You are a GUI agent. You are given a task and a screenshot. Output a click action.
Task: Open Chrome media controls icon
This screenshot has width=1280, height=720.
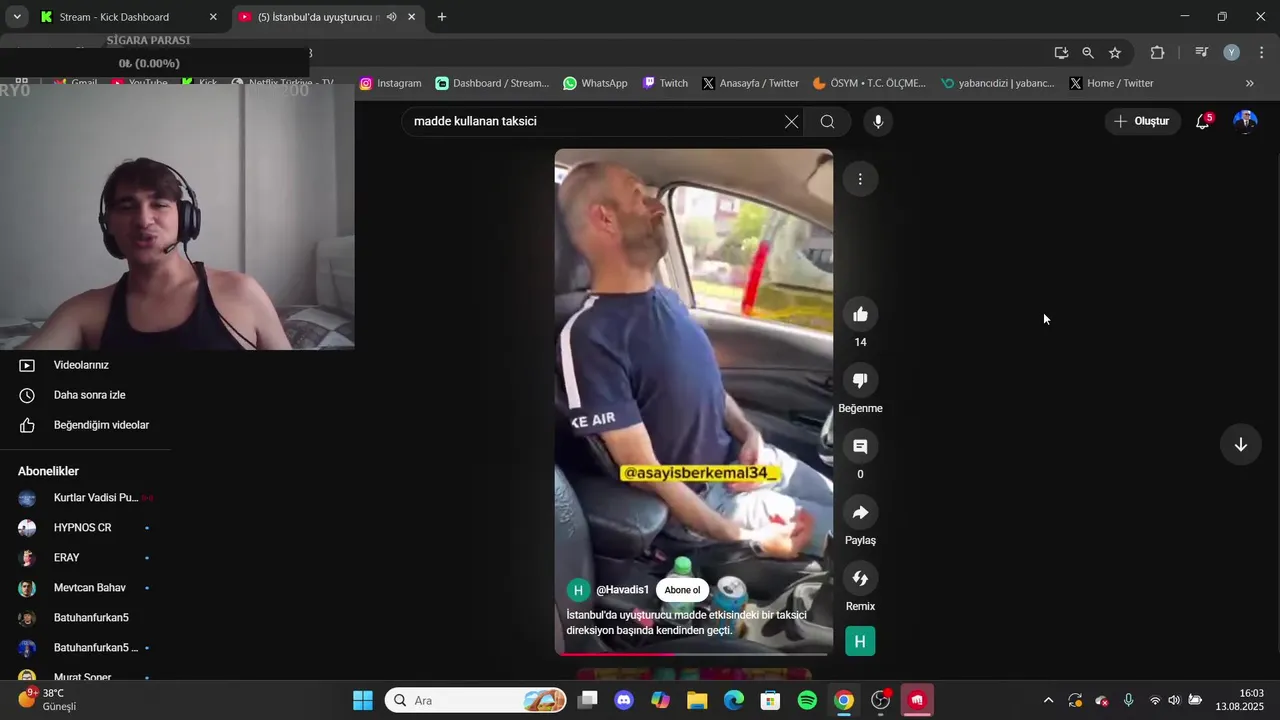click(1202, 53)
